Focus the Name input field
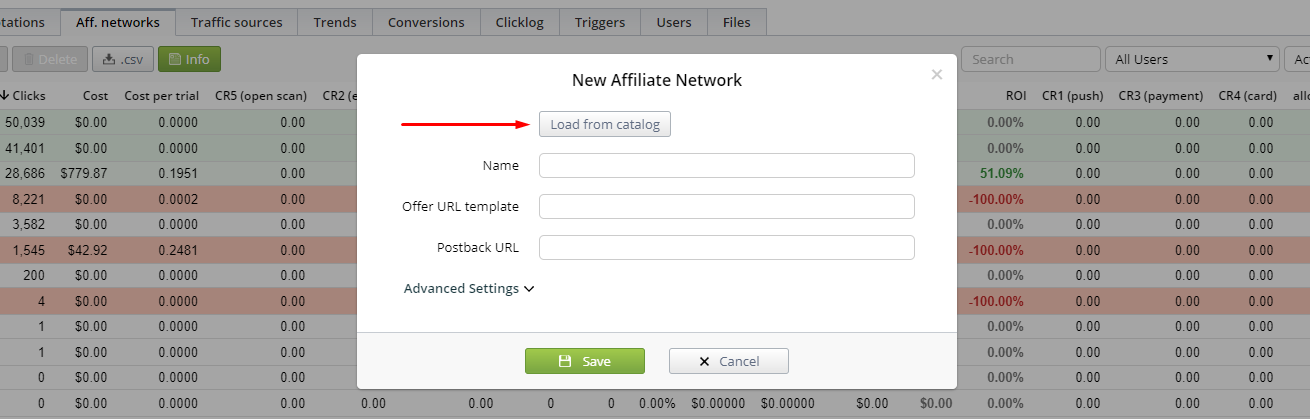The height and width of the screenshot is (419, 1310). 727,165
